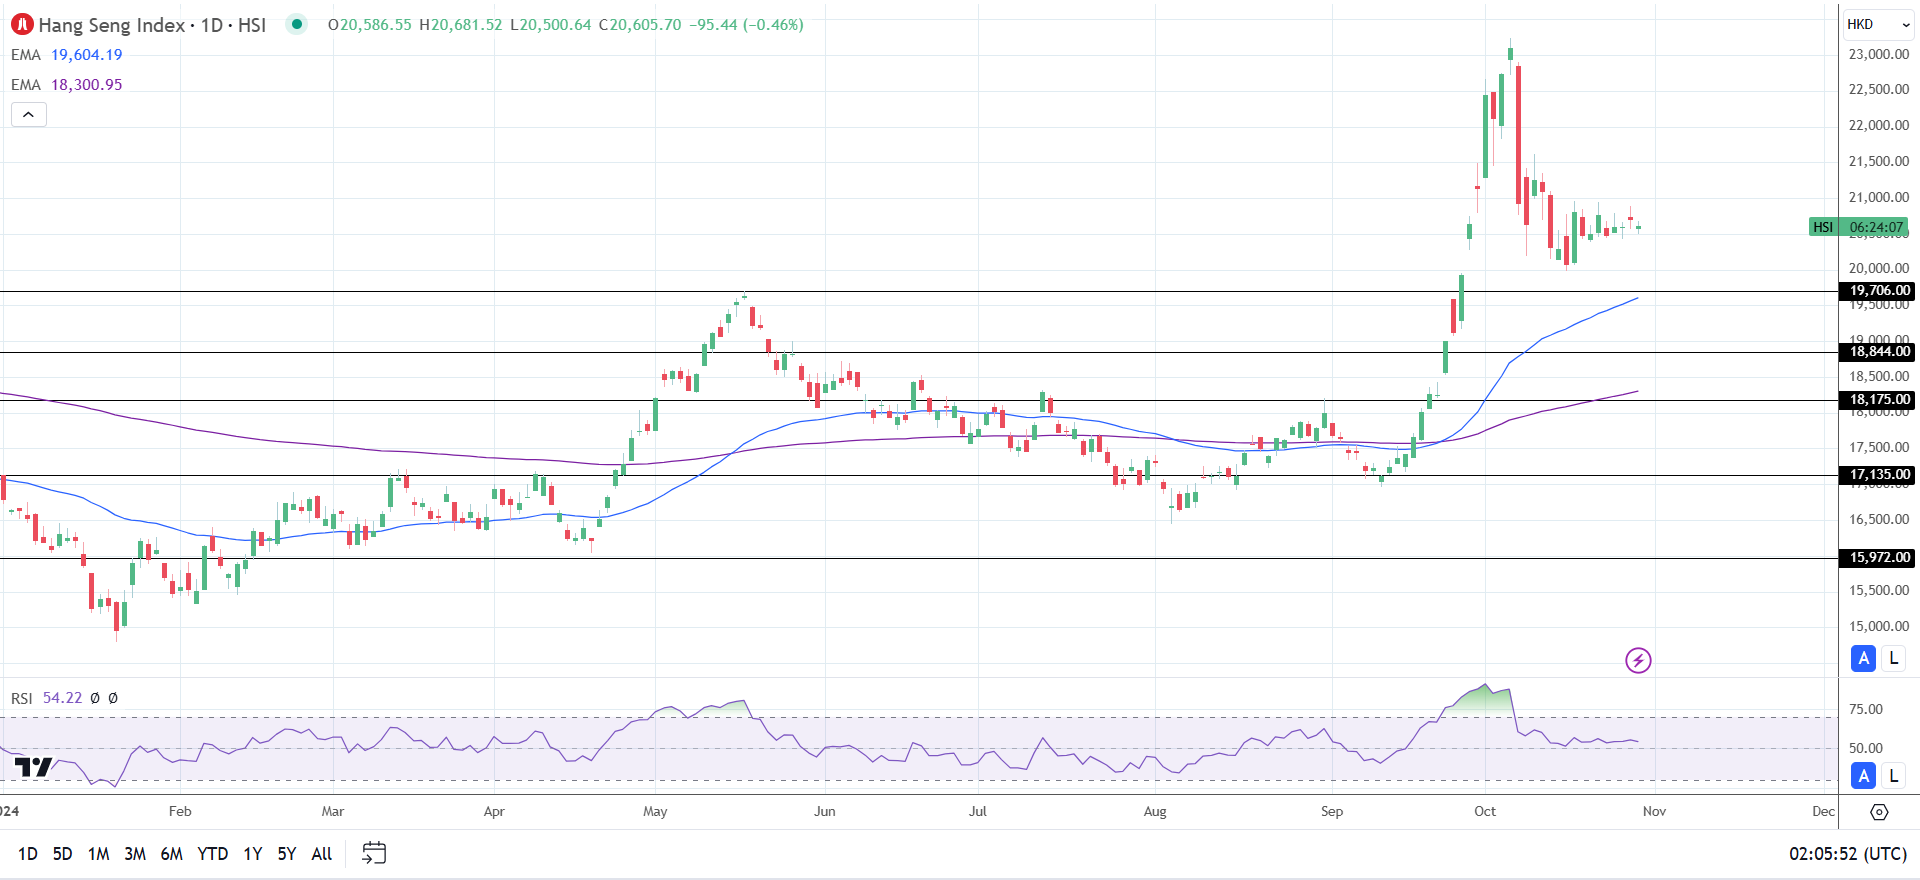This screenshot has height=880, width=1920.
Task: Click the 17,135.00 horizontal line price label
Action: click(1878, 475)
